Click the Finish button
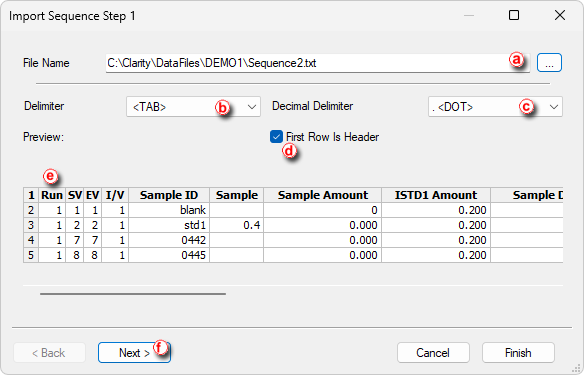The height and width of the screenshot is (375, 584). tap(518, 353)
